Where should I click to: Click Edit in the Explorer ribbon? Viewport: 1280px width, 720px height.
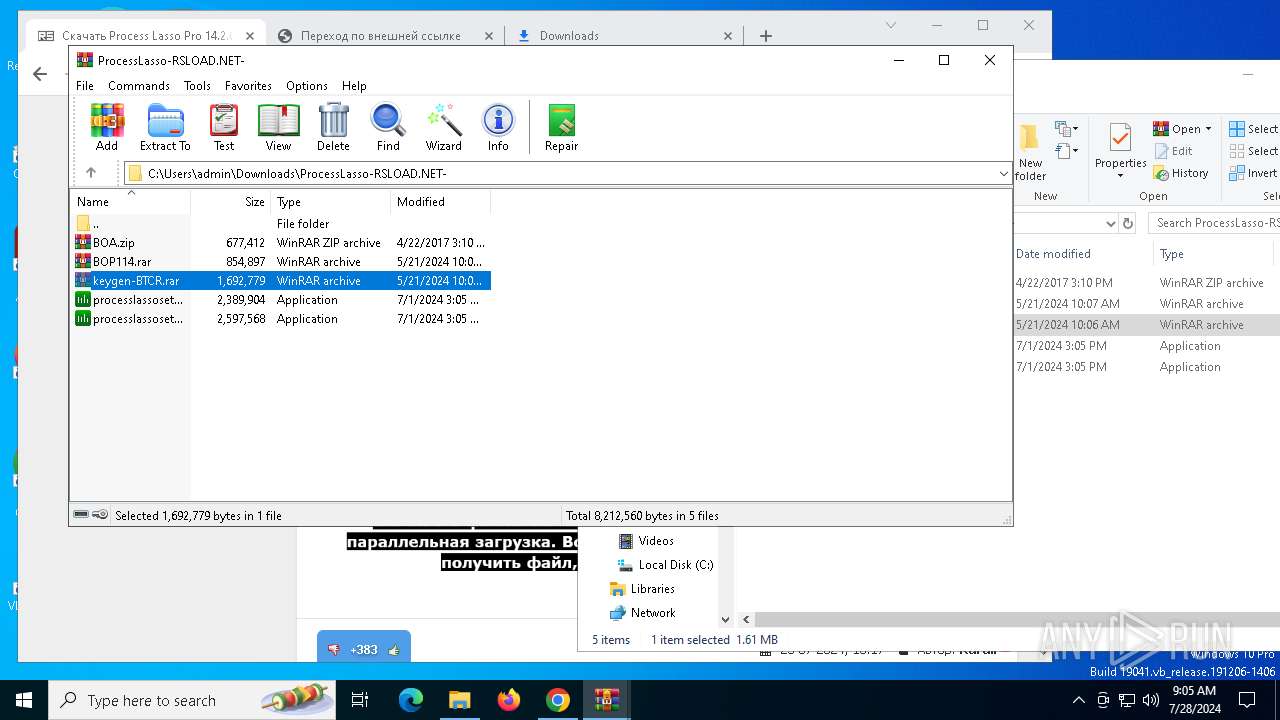click(x=1173, y=151)
